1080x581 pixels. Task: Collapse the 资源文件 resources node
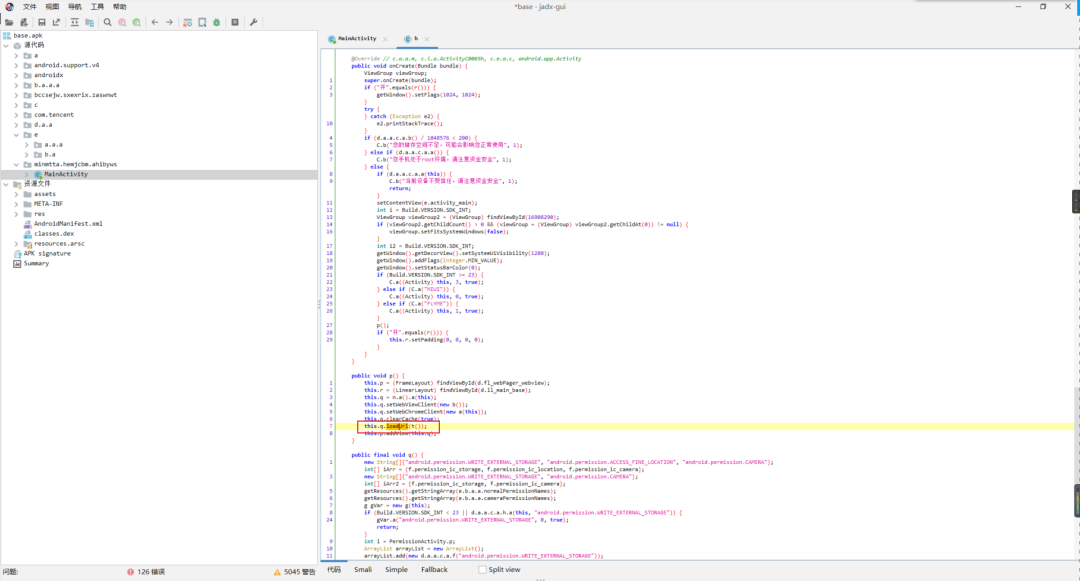pos(6,184)
